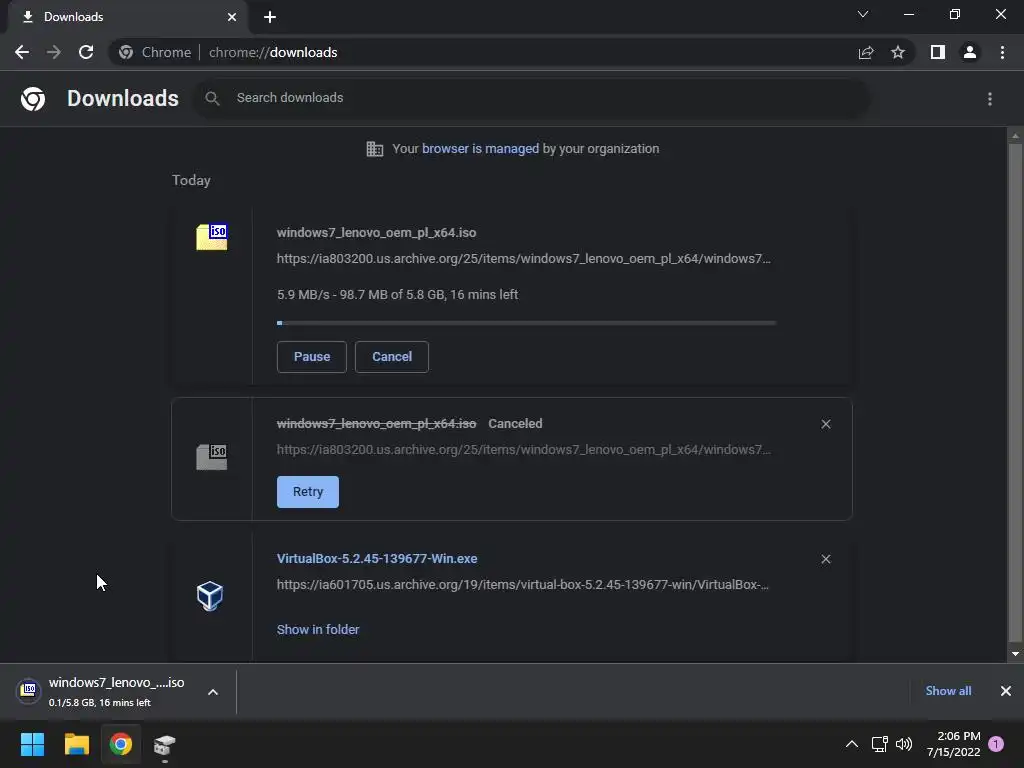Open the side panel icon
The width and height of the screenshot is (1024, 768).
[x=938, y=52]
